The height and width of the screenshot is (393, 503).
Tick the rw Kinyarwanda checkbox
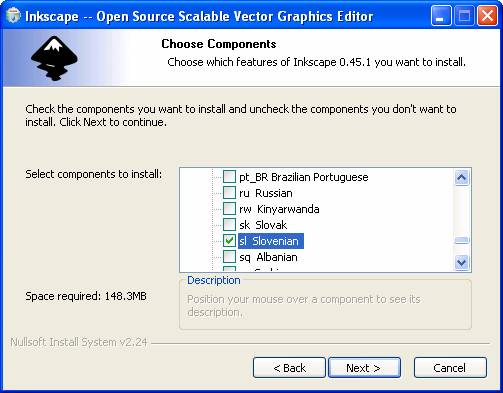point(229,209)
